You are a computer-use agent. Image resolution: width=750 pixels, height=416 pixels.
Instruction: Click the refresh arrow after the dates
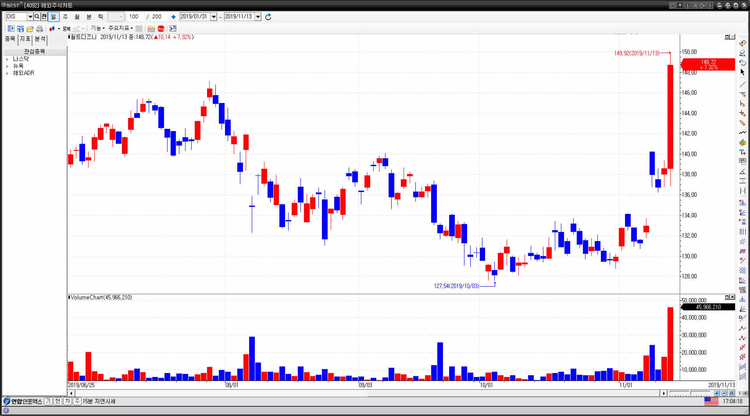268,17
